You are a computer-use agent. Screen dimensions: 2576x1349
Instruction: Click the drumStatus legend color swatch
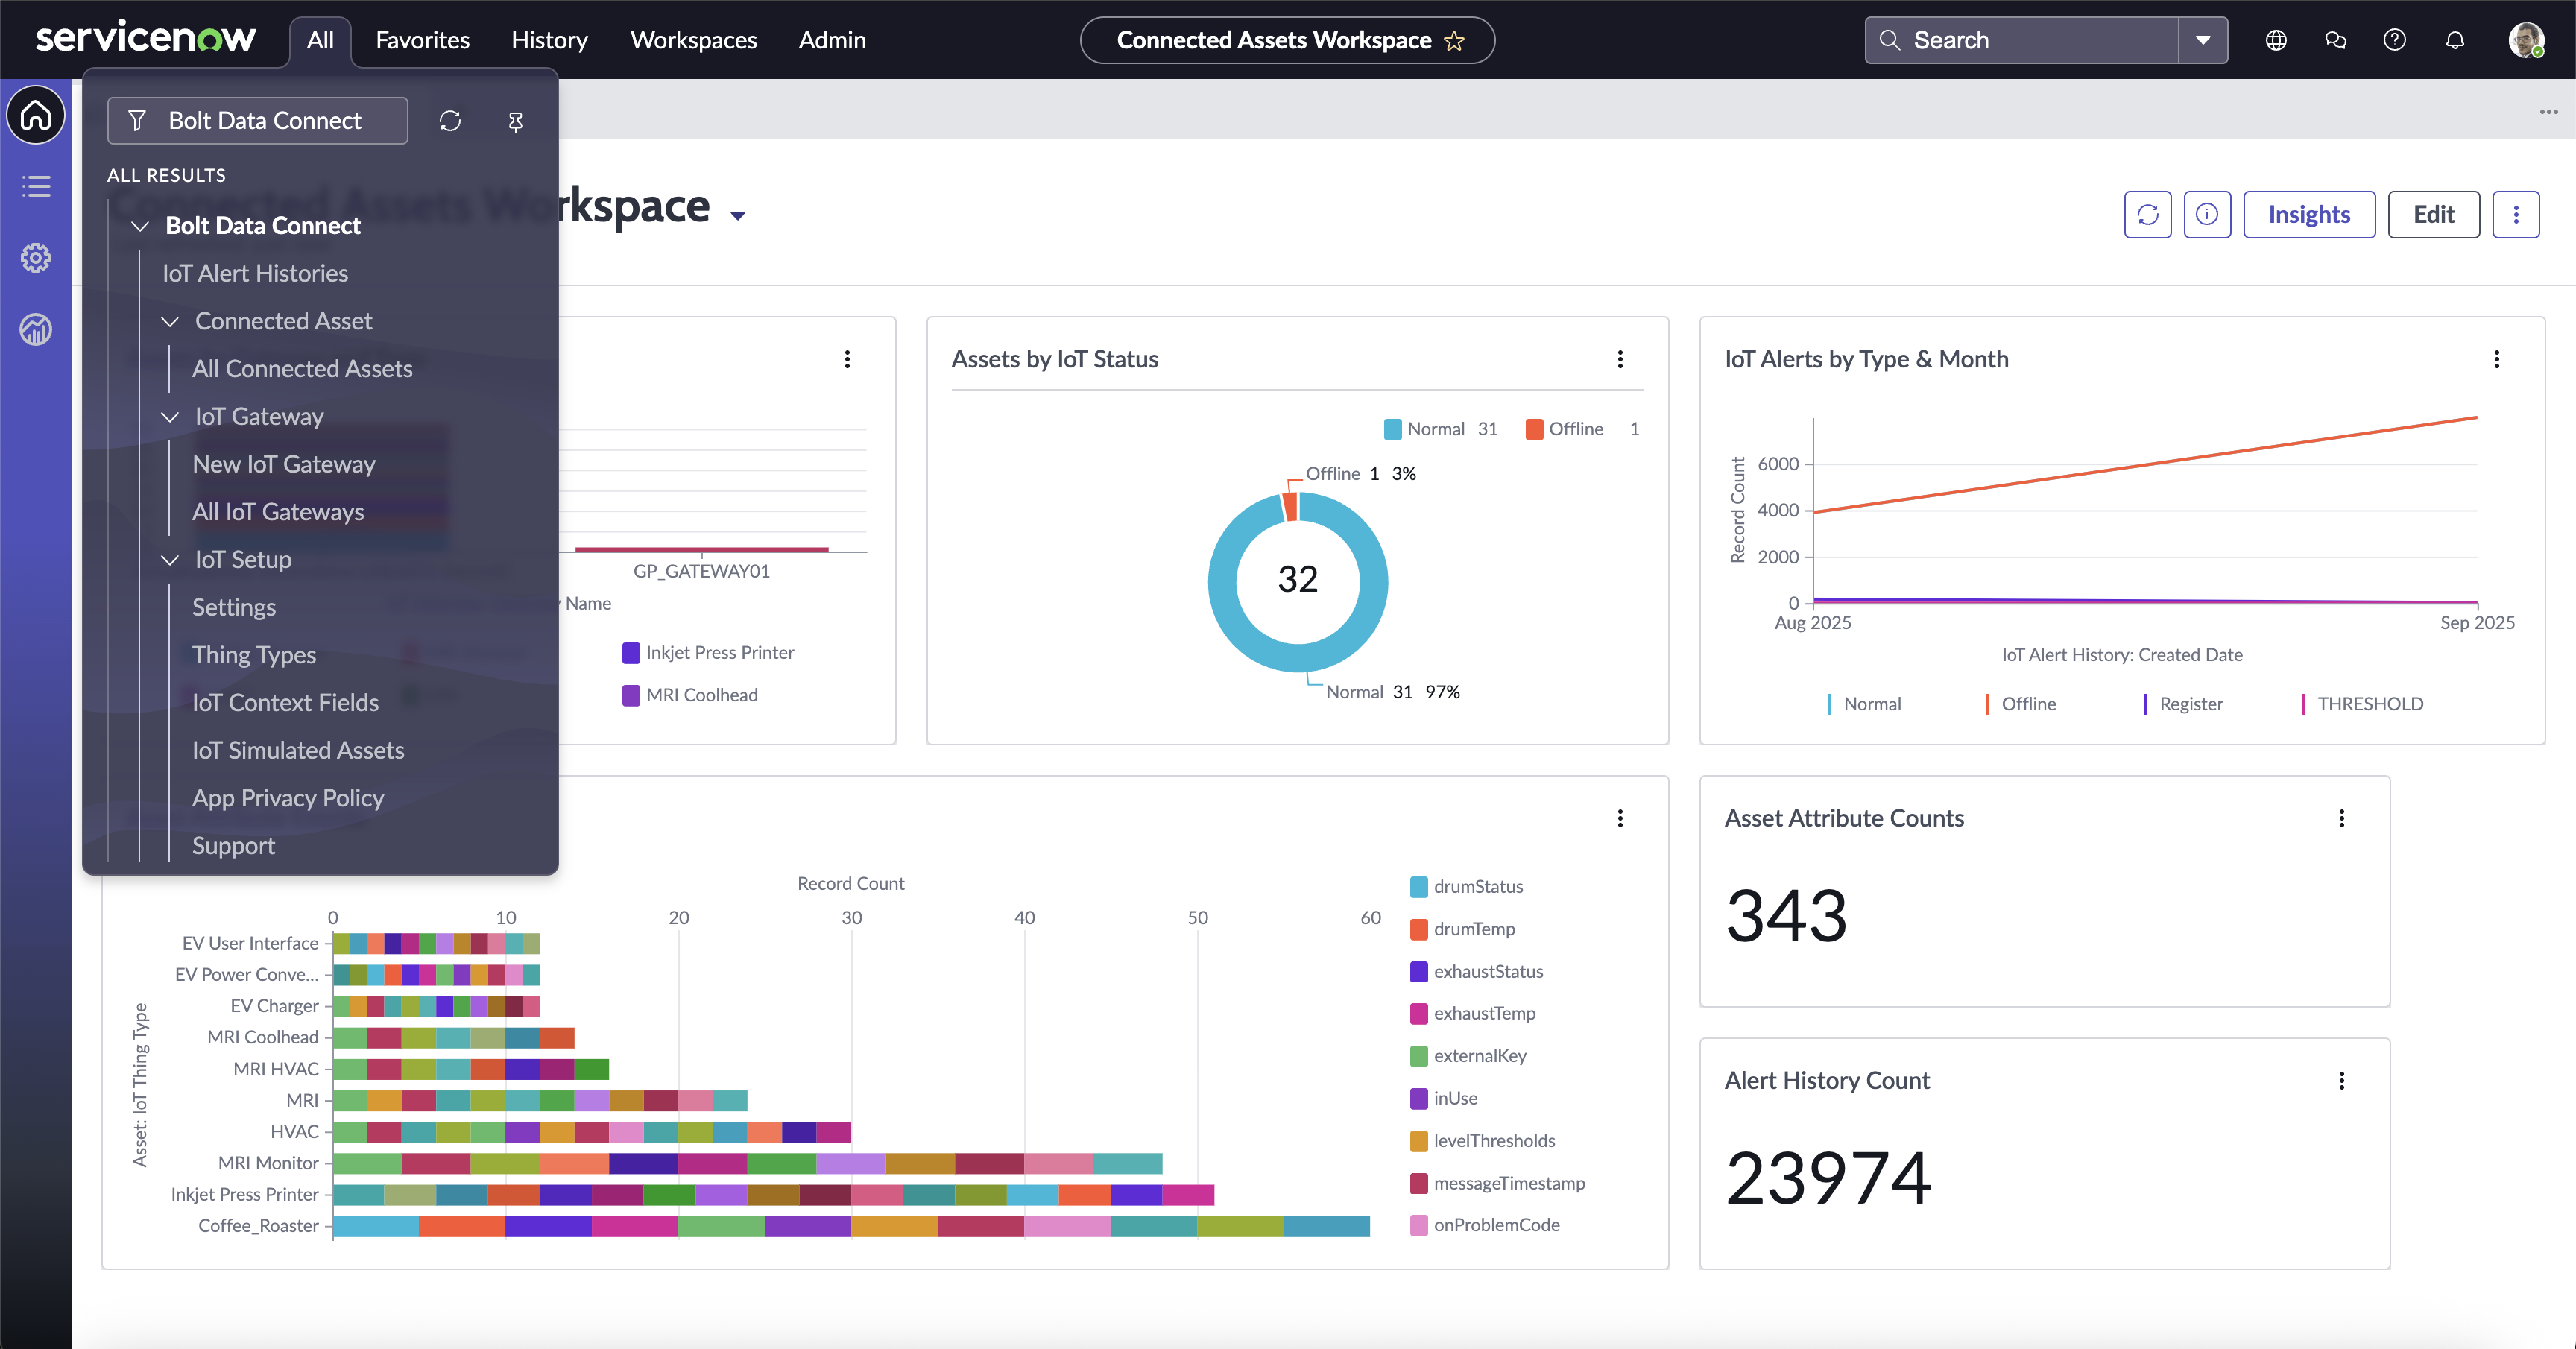[1419, 887]
